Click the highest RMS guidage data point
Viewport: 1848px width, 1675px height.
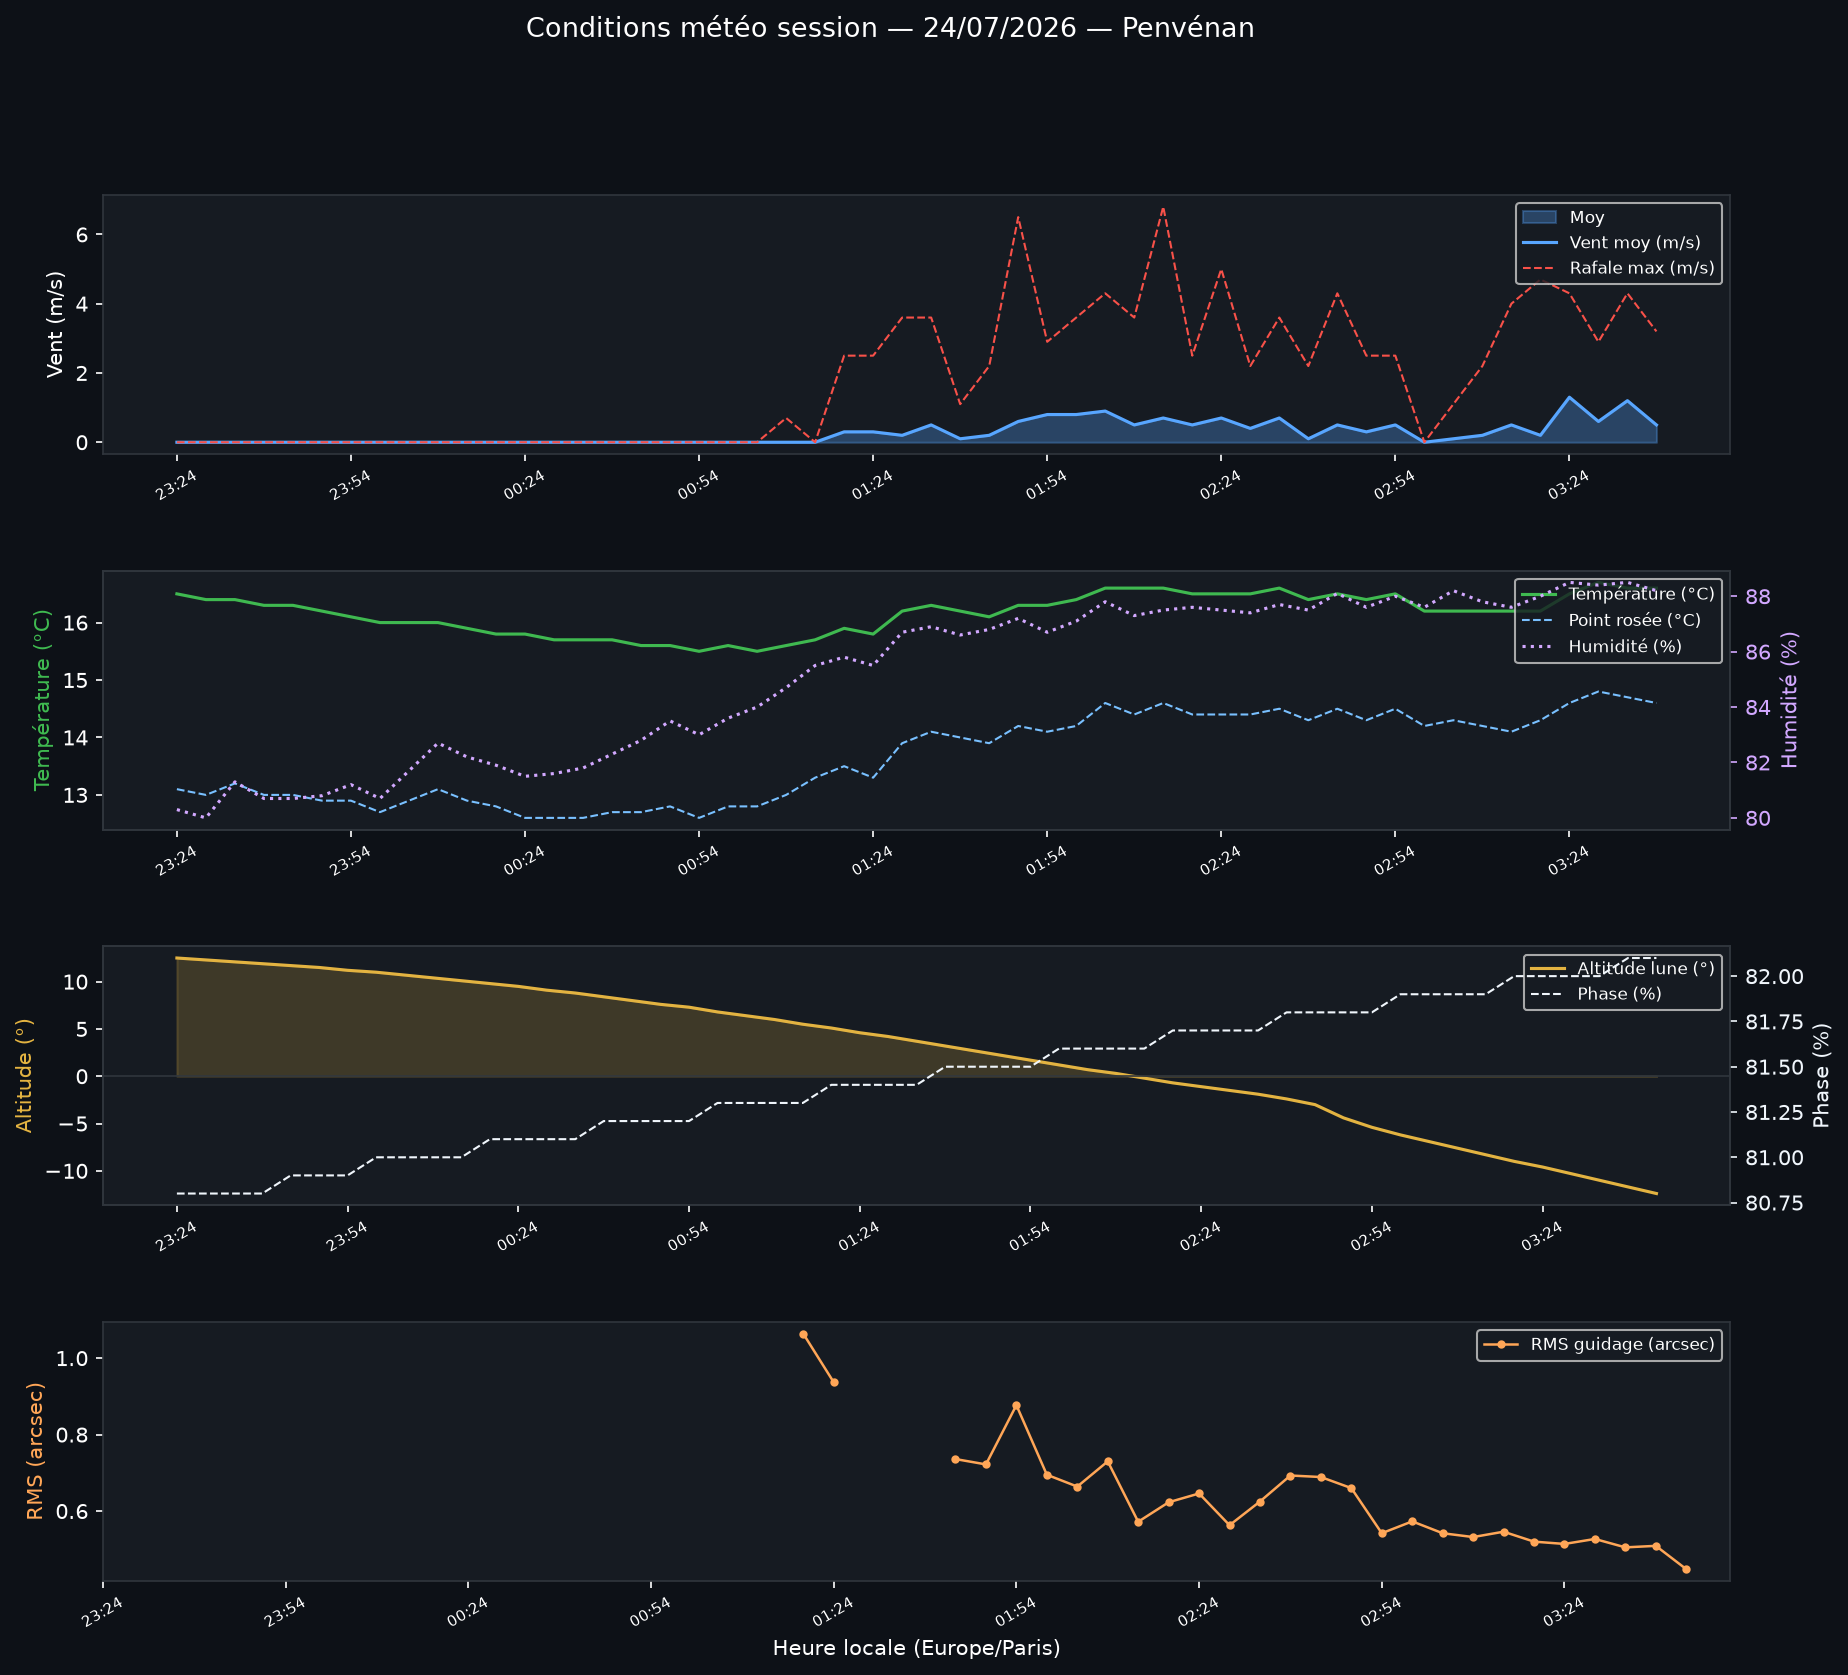pos(803,1334)
